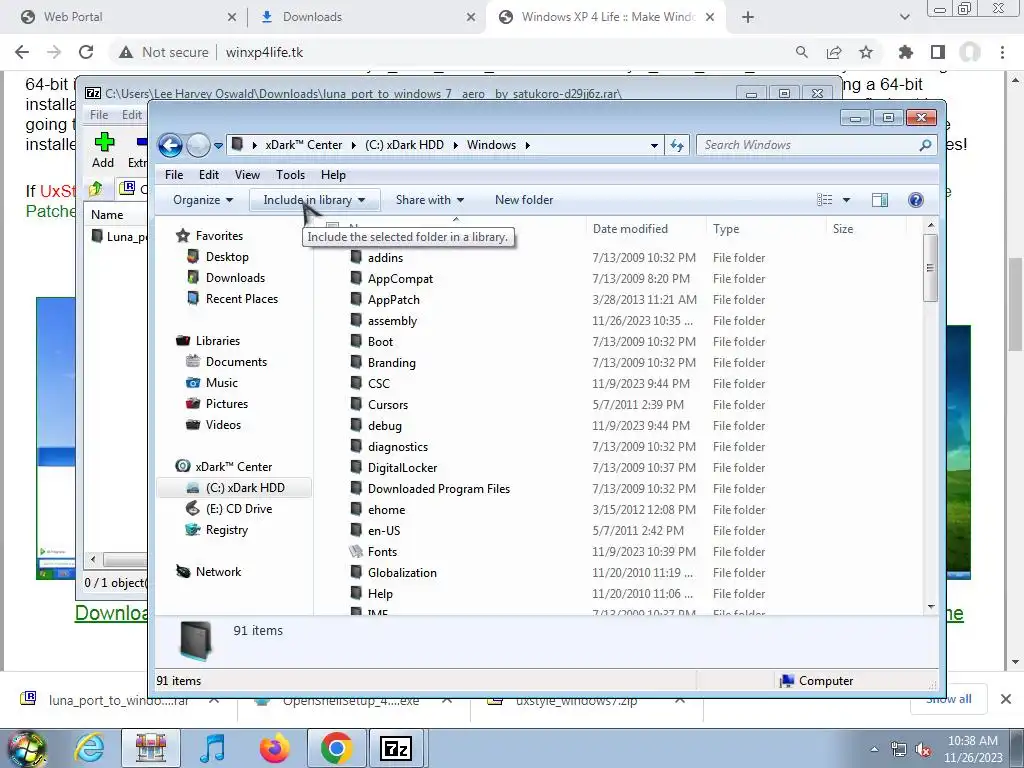Click the Documents library icon
1024x768 pixels.
[193, 361]
